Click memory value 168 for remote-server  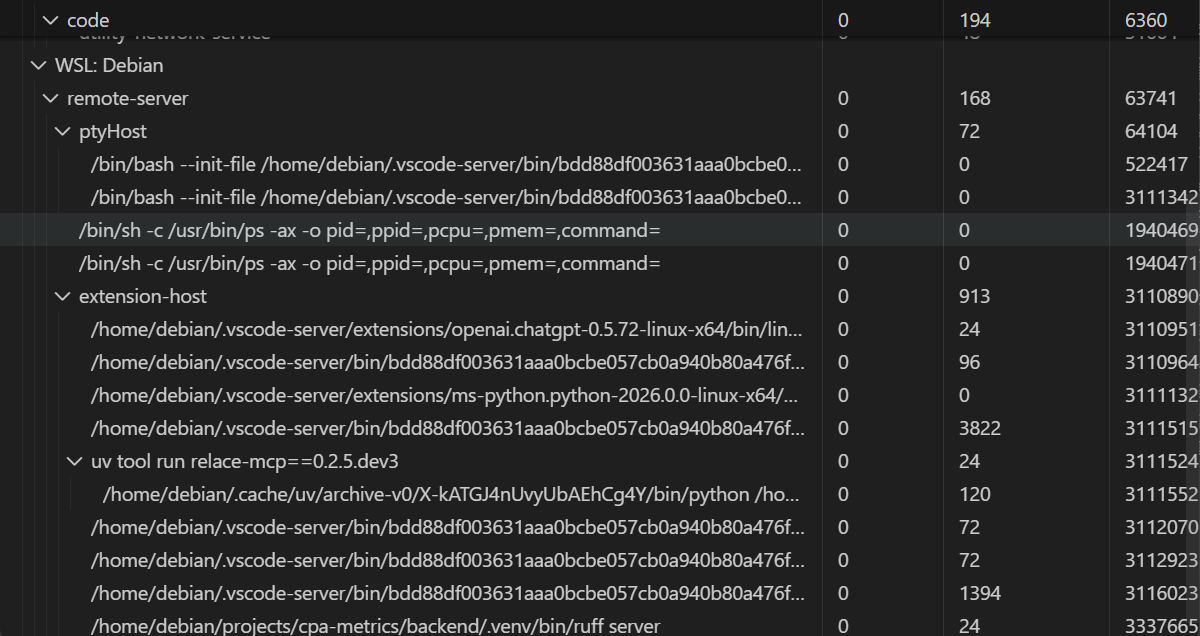[x=974, y=98]
